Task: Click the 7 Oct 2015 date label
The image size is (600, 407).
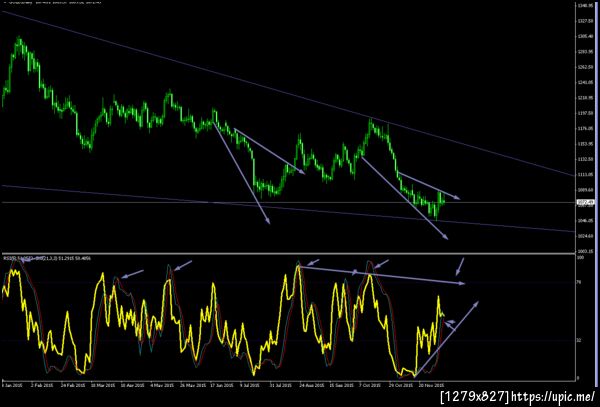Action: [371, 385]
